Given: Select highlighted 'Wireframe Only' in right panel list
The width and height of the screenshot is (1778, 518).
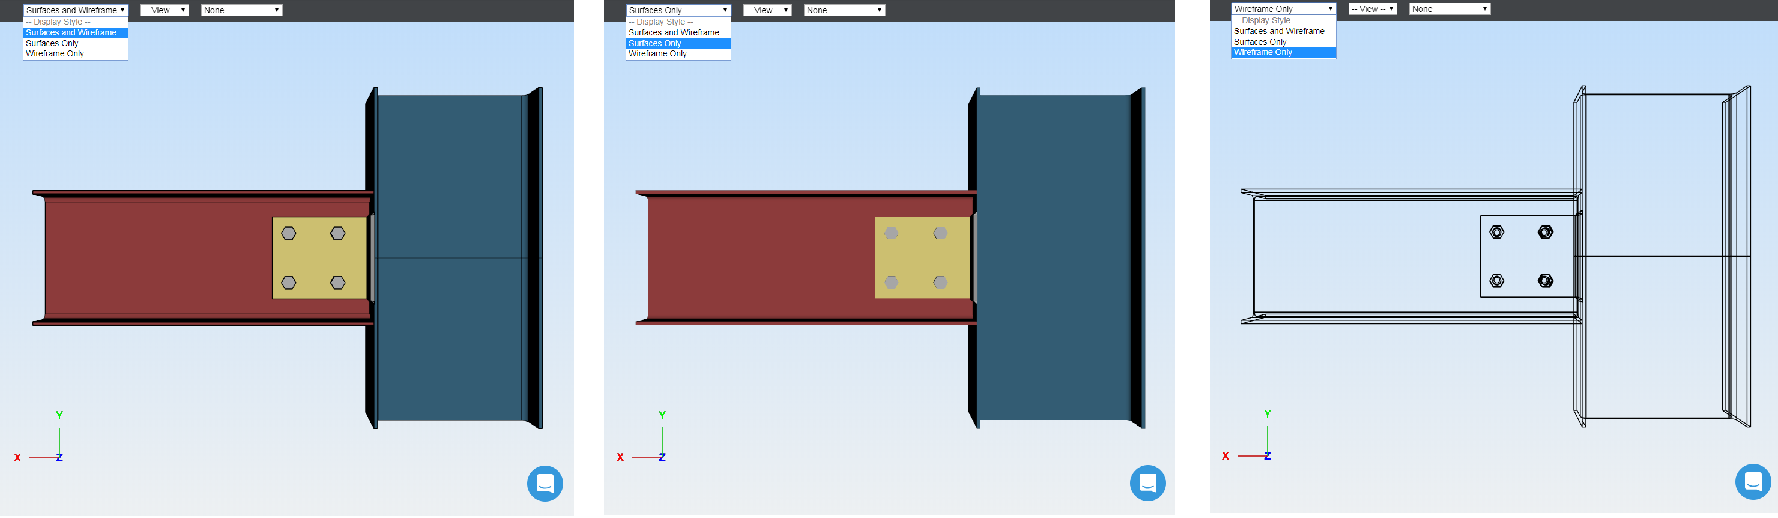Looking at the screenshot, I should pyautogui.click(x=1284, y=52).
